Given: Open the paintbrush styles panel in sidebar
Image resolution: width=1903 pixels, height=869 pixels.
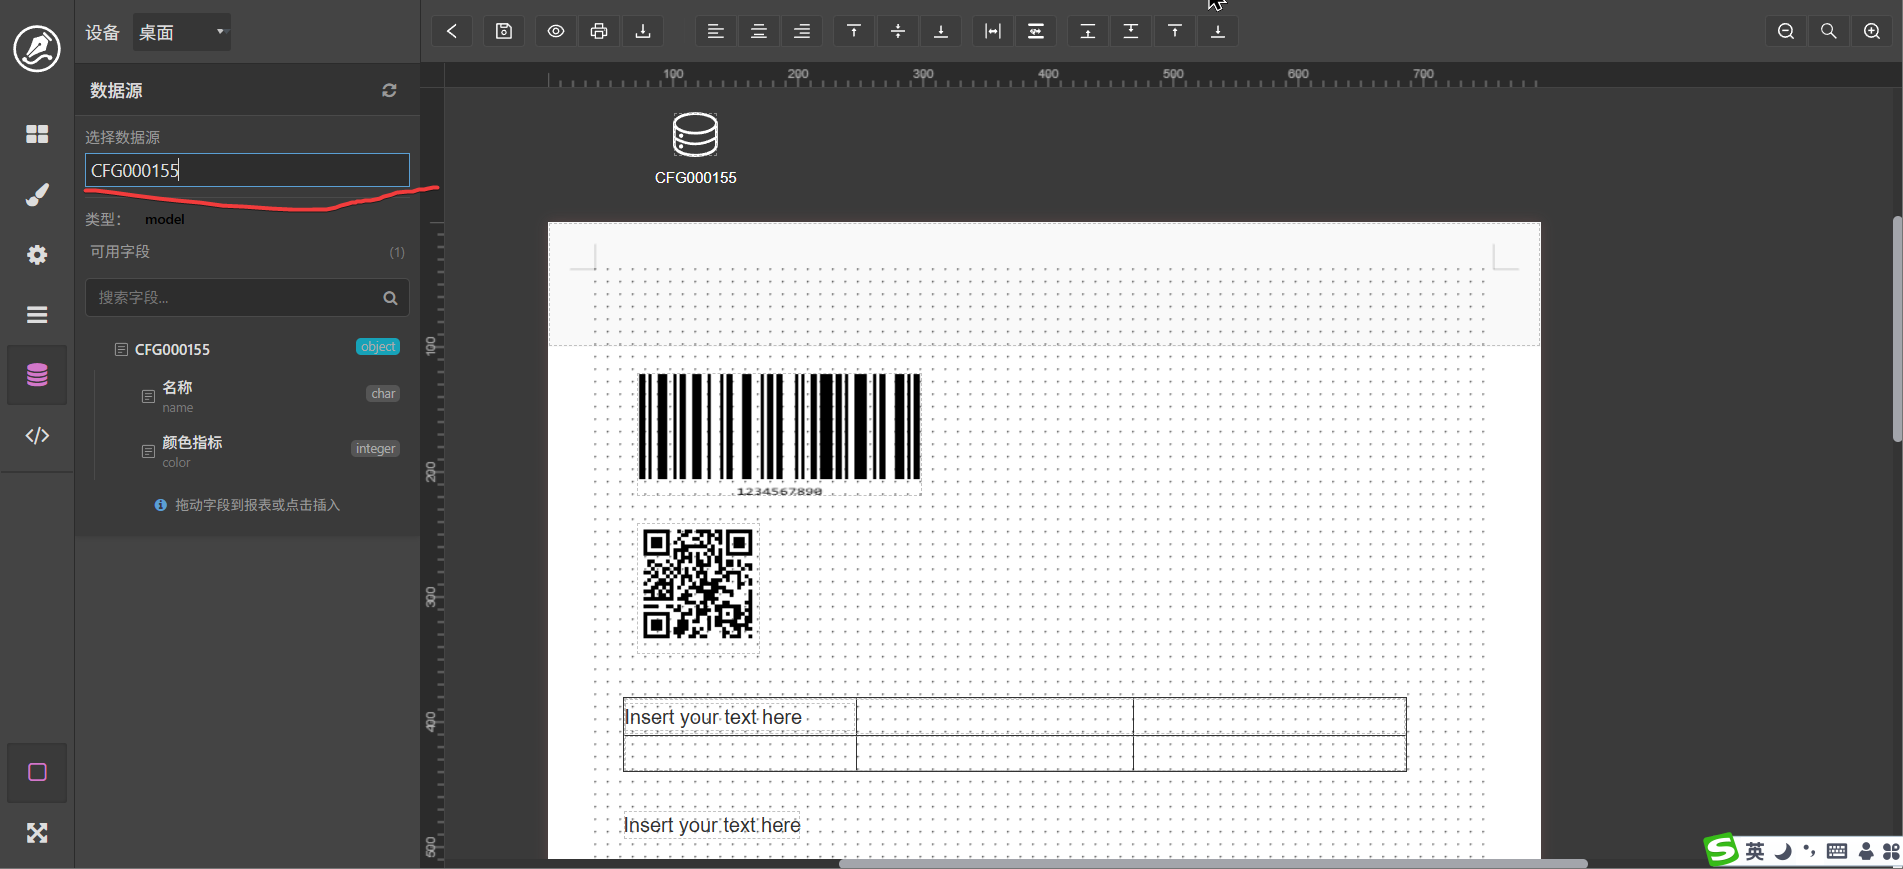Looking at the screenshot, I should [x=37, y=195].
